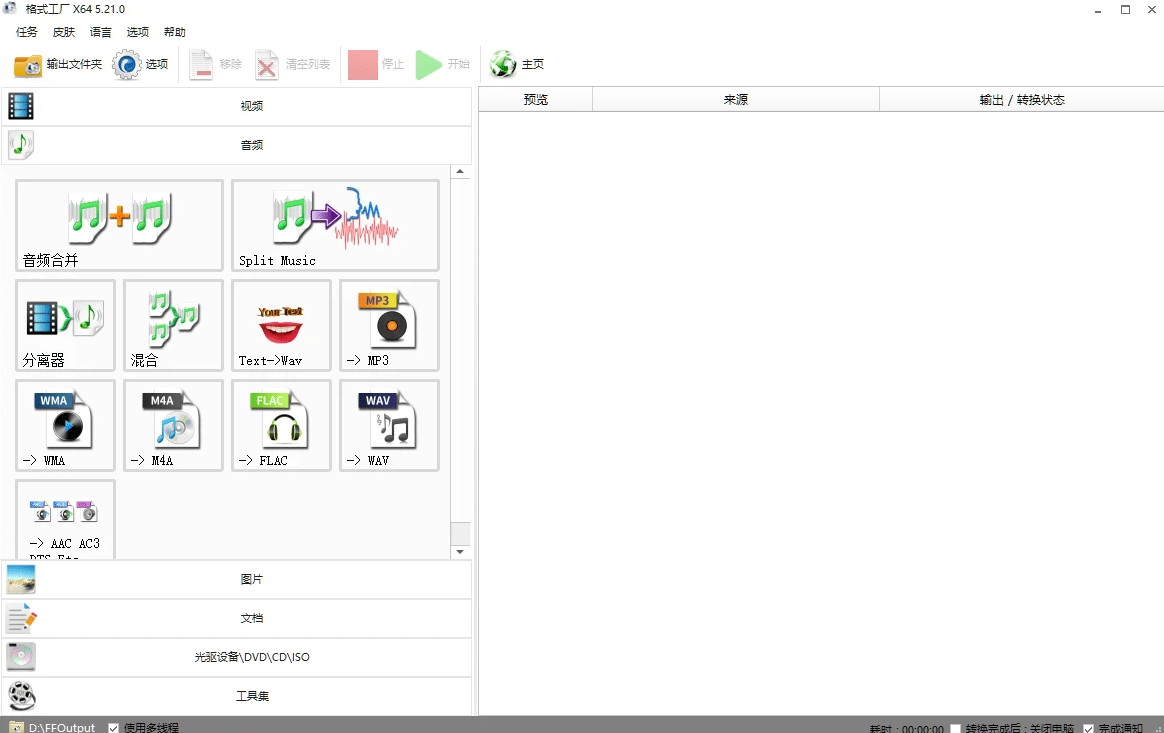Expand the 图片 picture category

(237, 579)
